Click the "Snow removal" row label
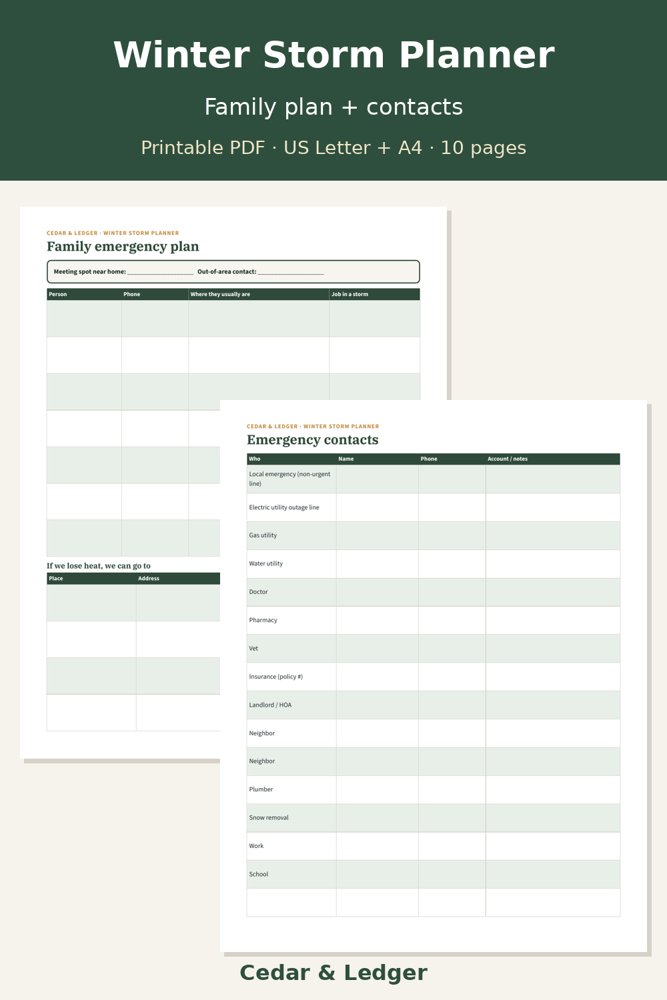Viewport: 667px width, 1000px height. coord(268,818)
